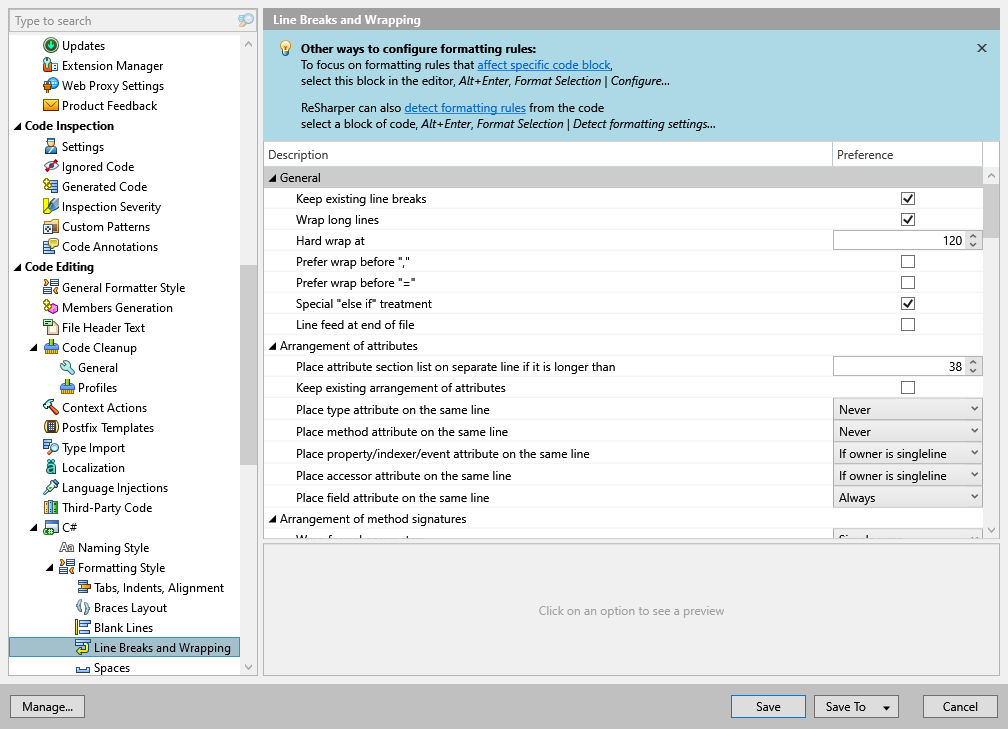Viewport: 1008px width, 729px height.
Task: Click the Updates icon in tree
Action: pyautogui.click(x=51, y=46)
